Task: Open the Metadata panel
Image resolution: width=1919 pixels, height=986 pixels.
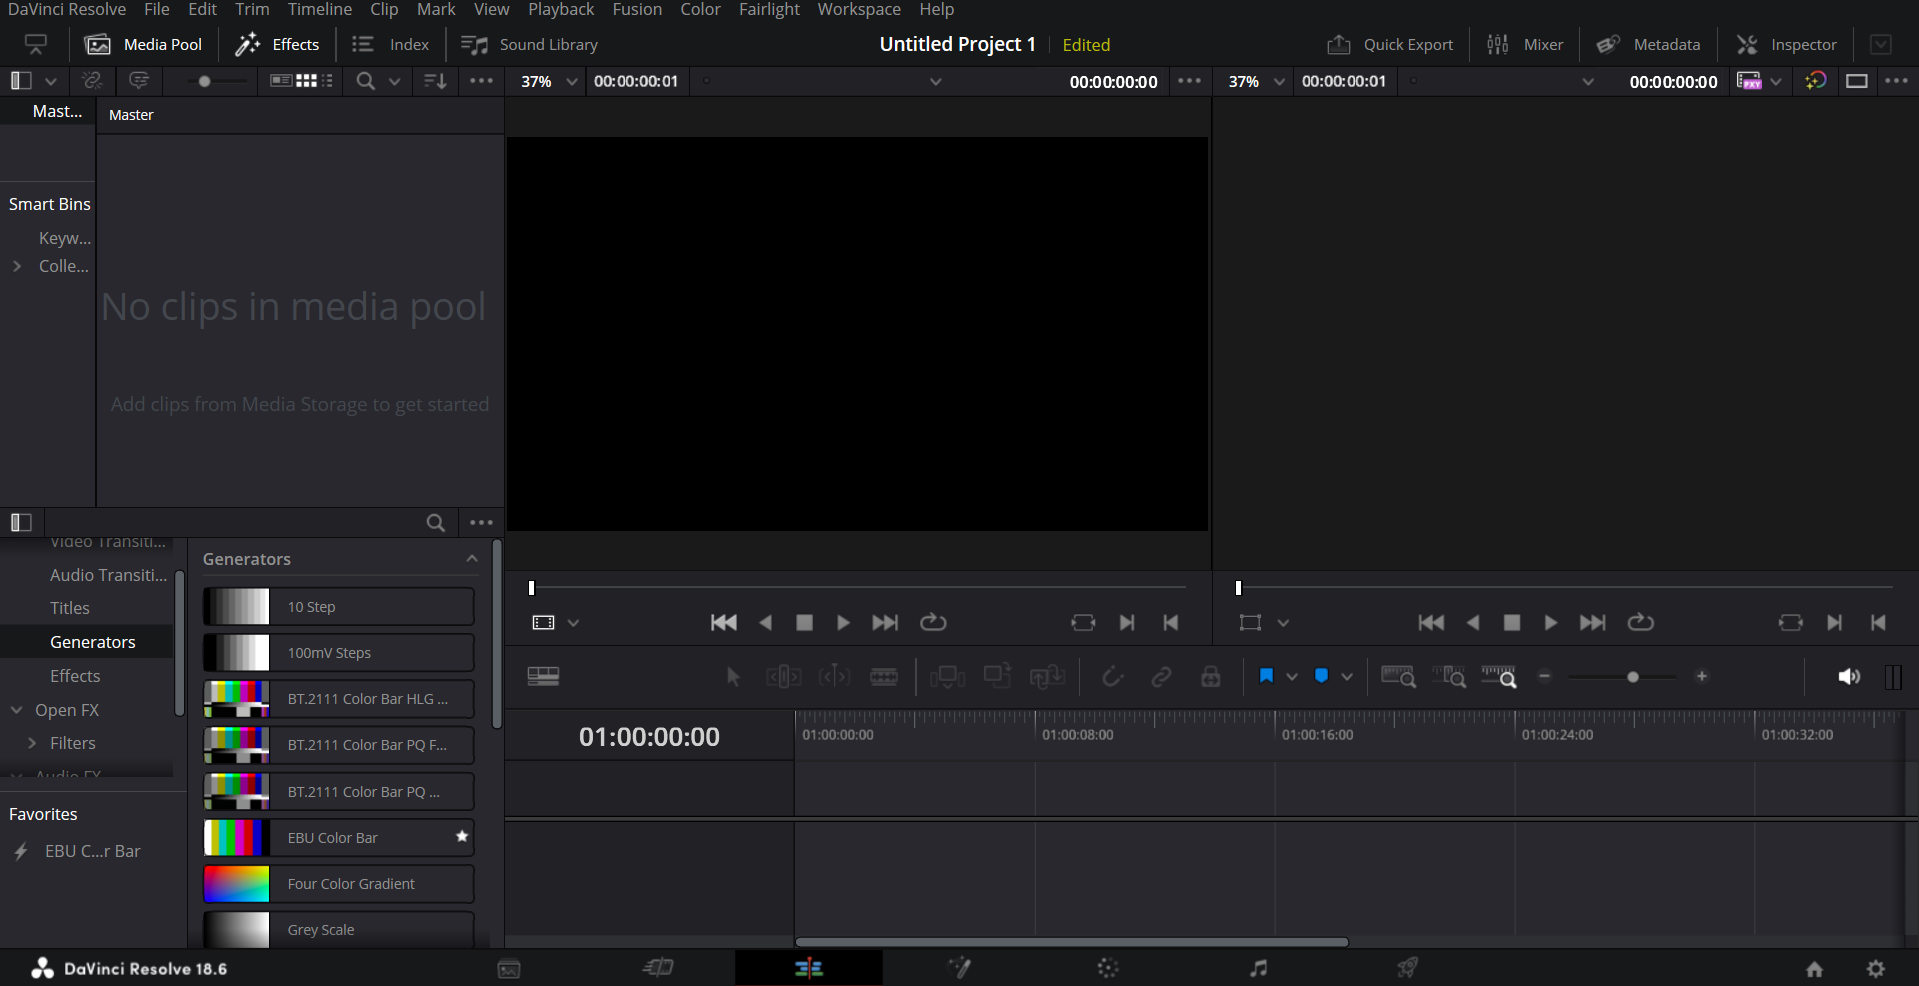Action: pos(1648,45)
